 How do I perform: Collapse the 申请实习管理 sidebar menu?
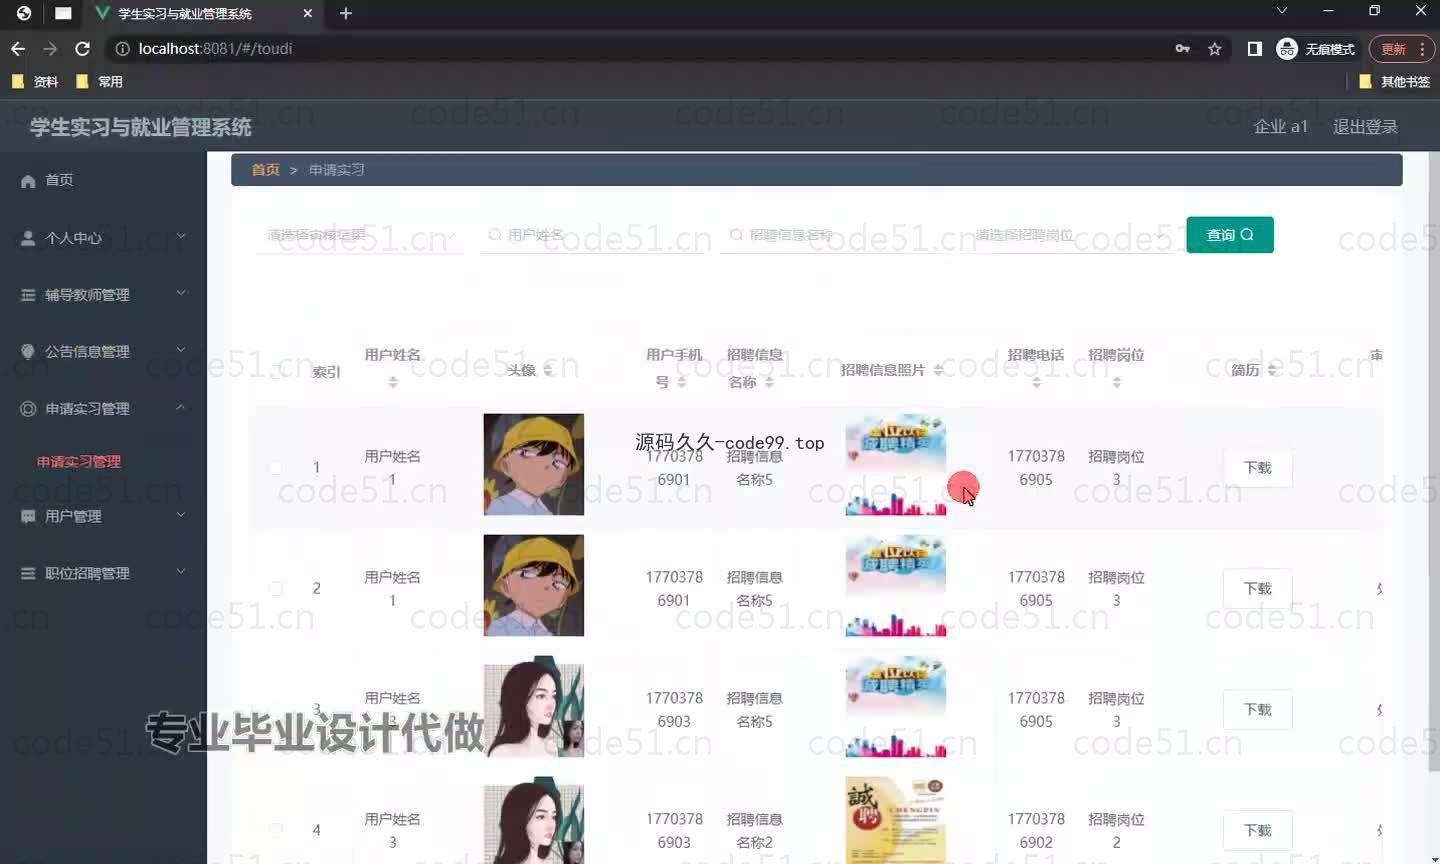pos(103,409)
